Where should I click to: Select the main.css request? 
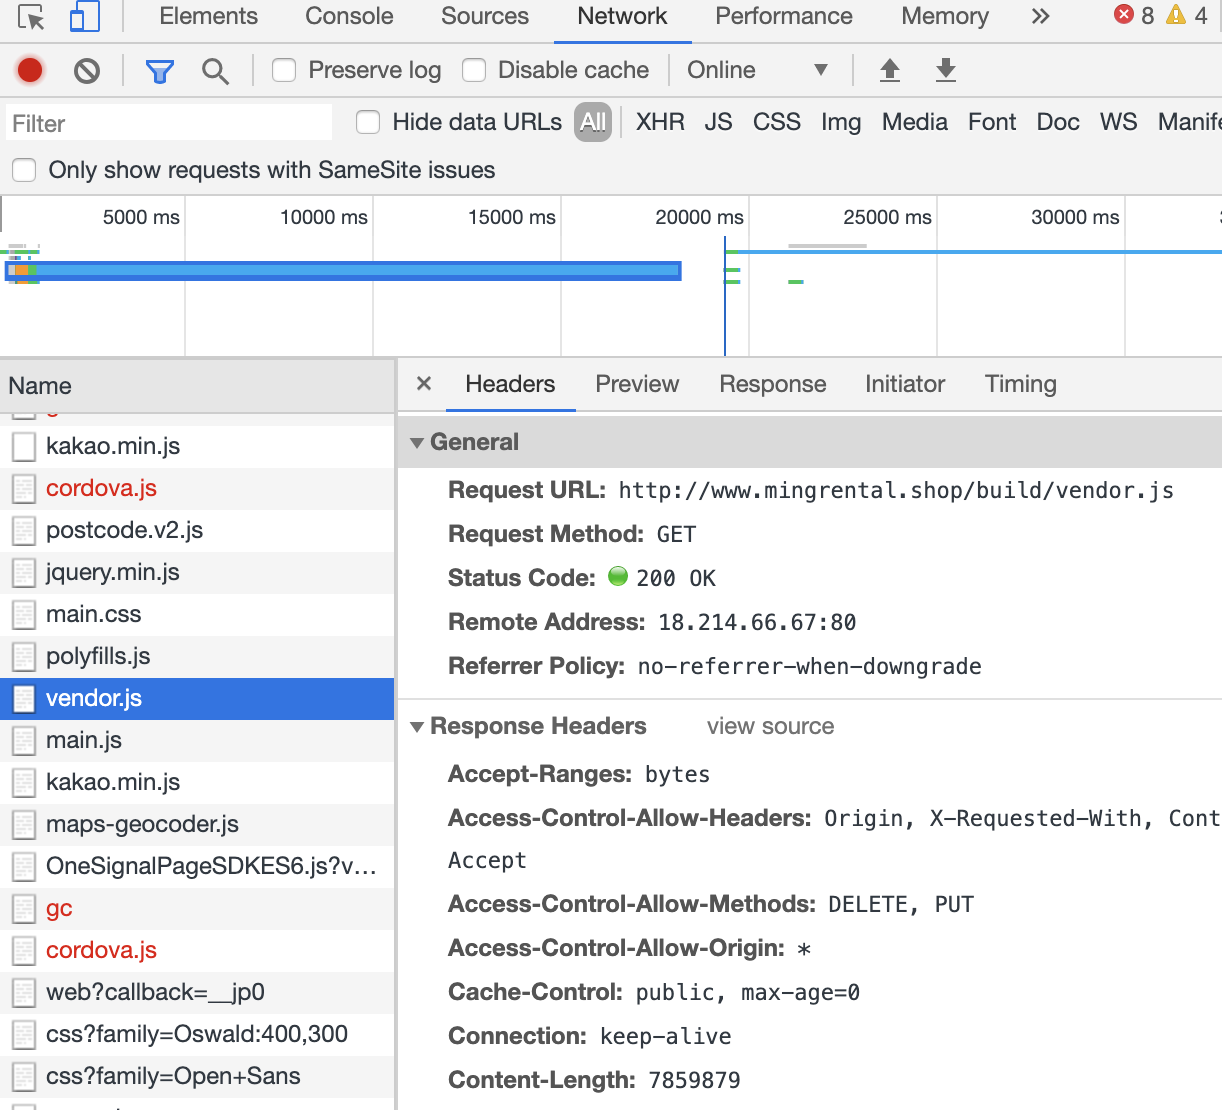197,614
